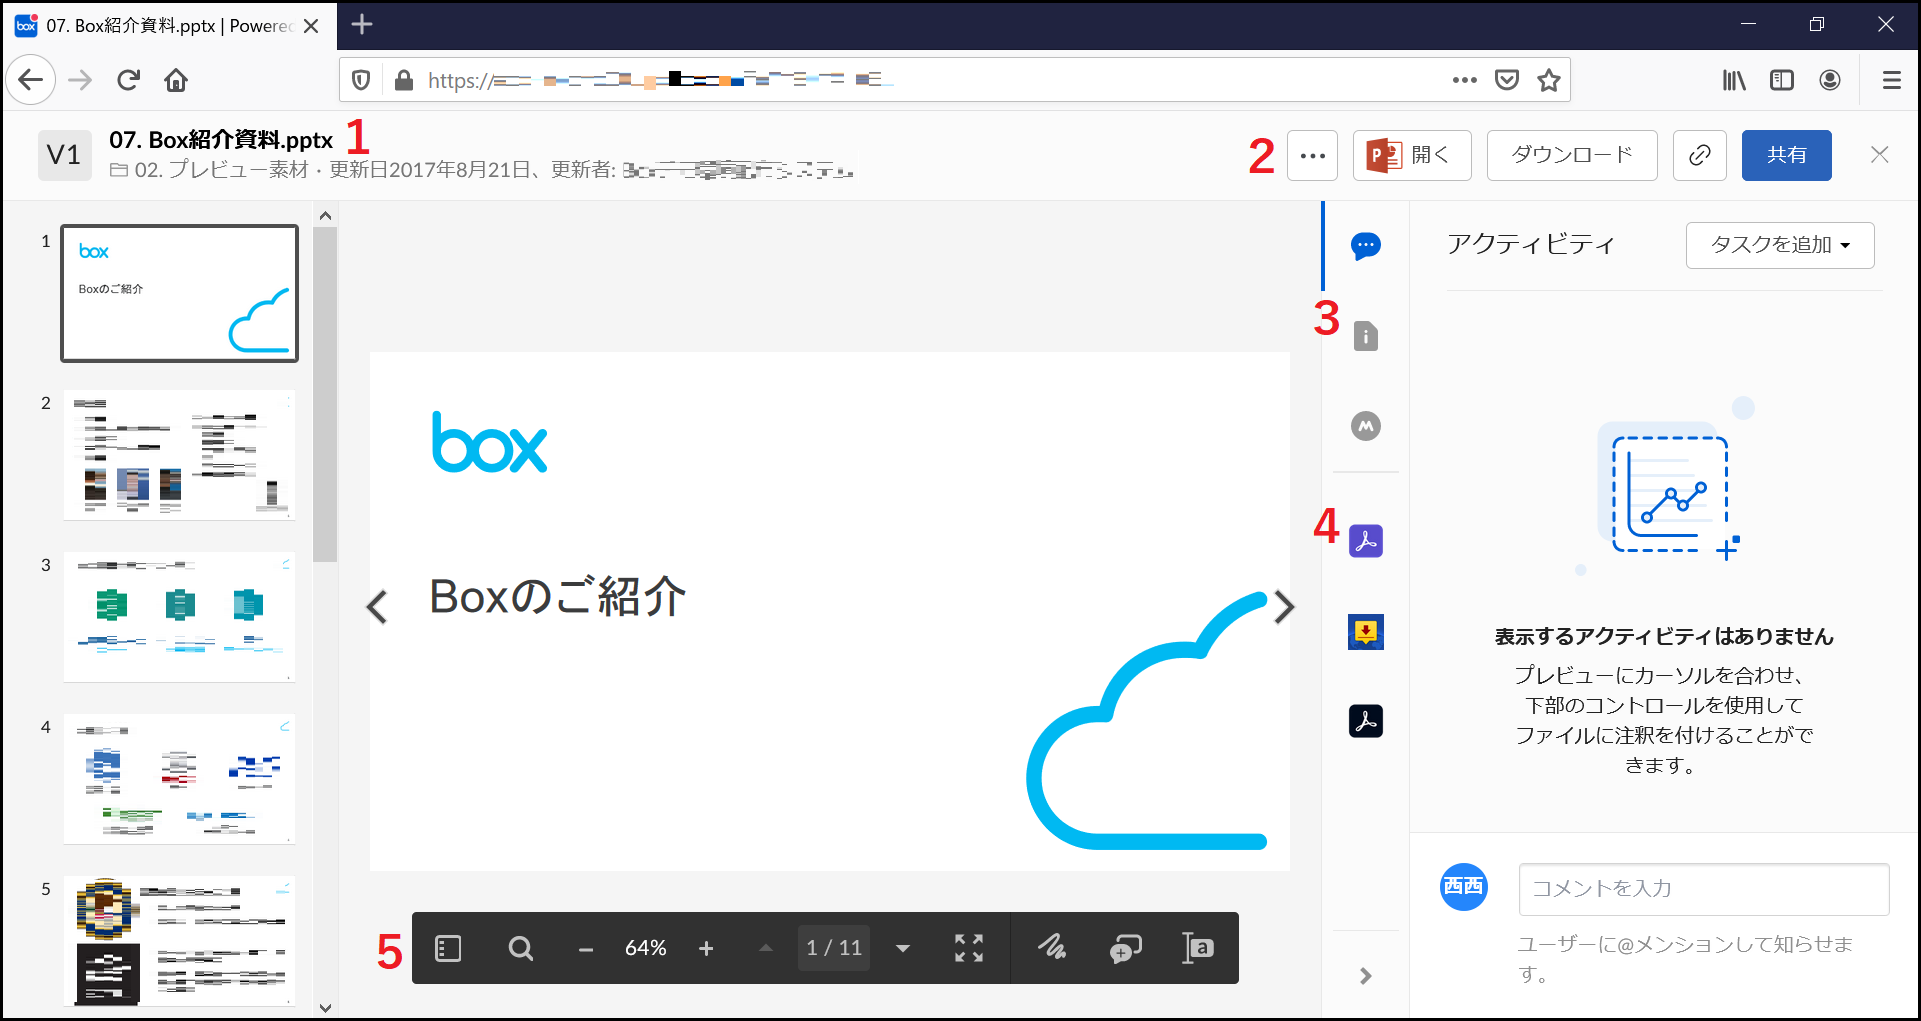1921x1021 pixels.
Task: Open the Firefox hamburger menu
Action: coord(1892,80)
